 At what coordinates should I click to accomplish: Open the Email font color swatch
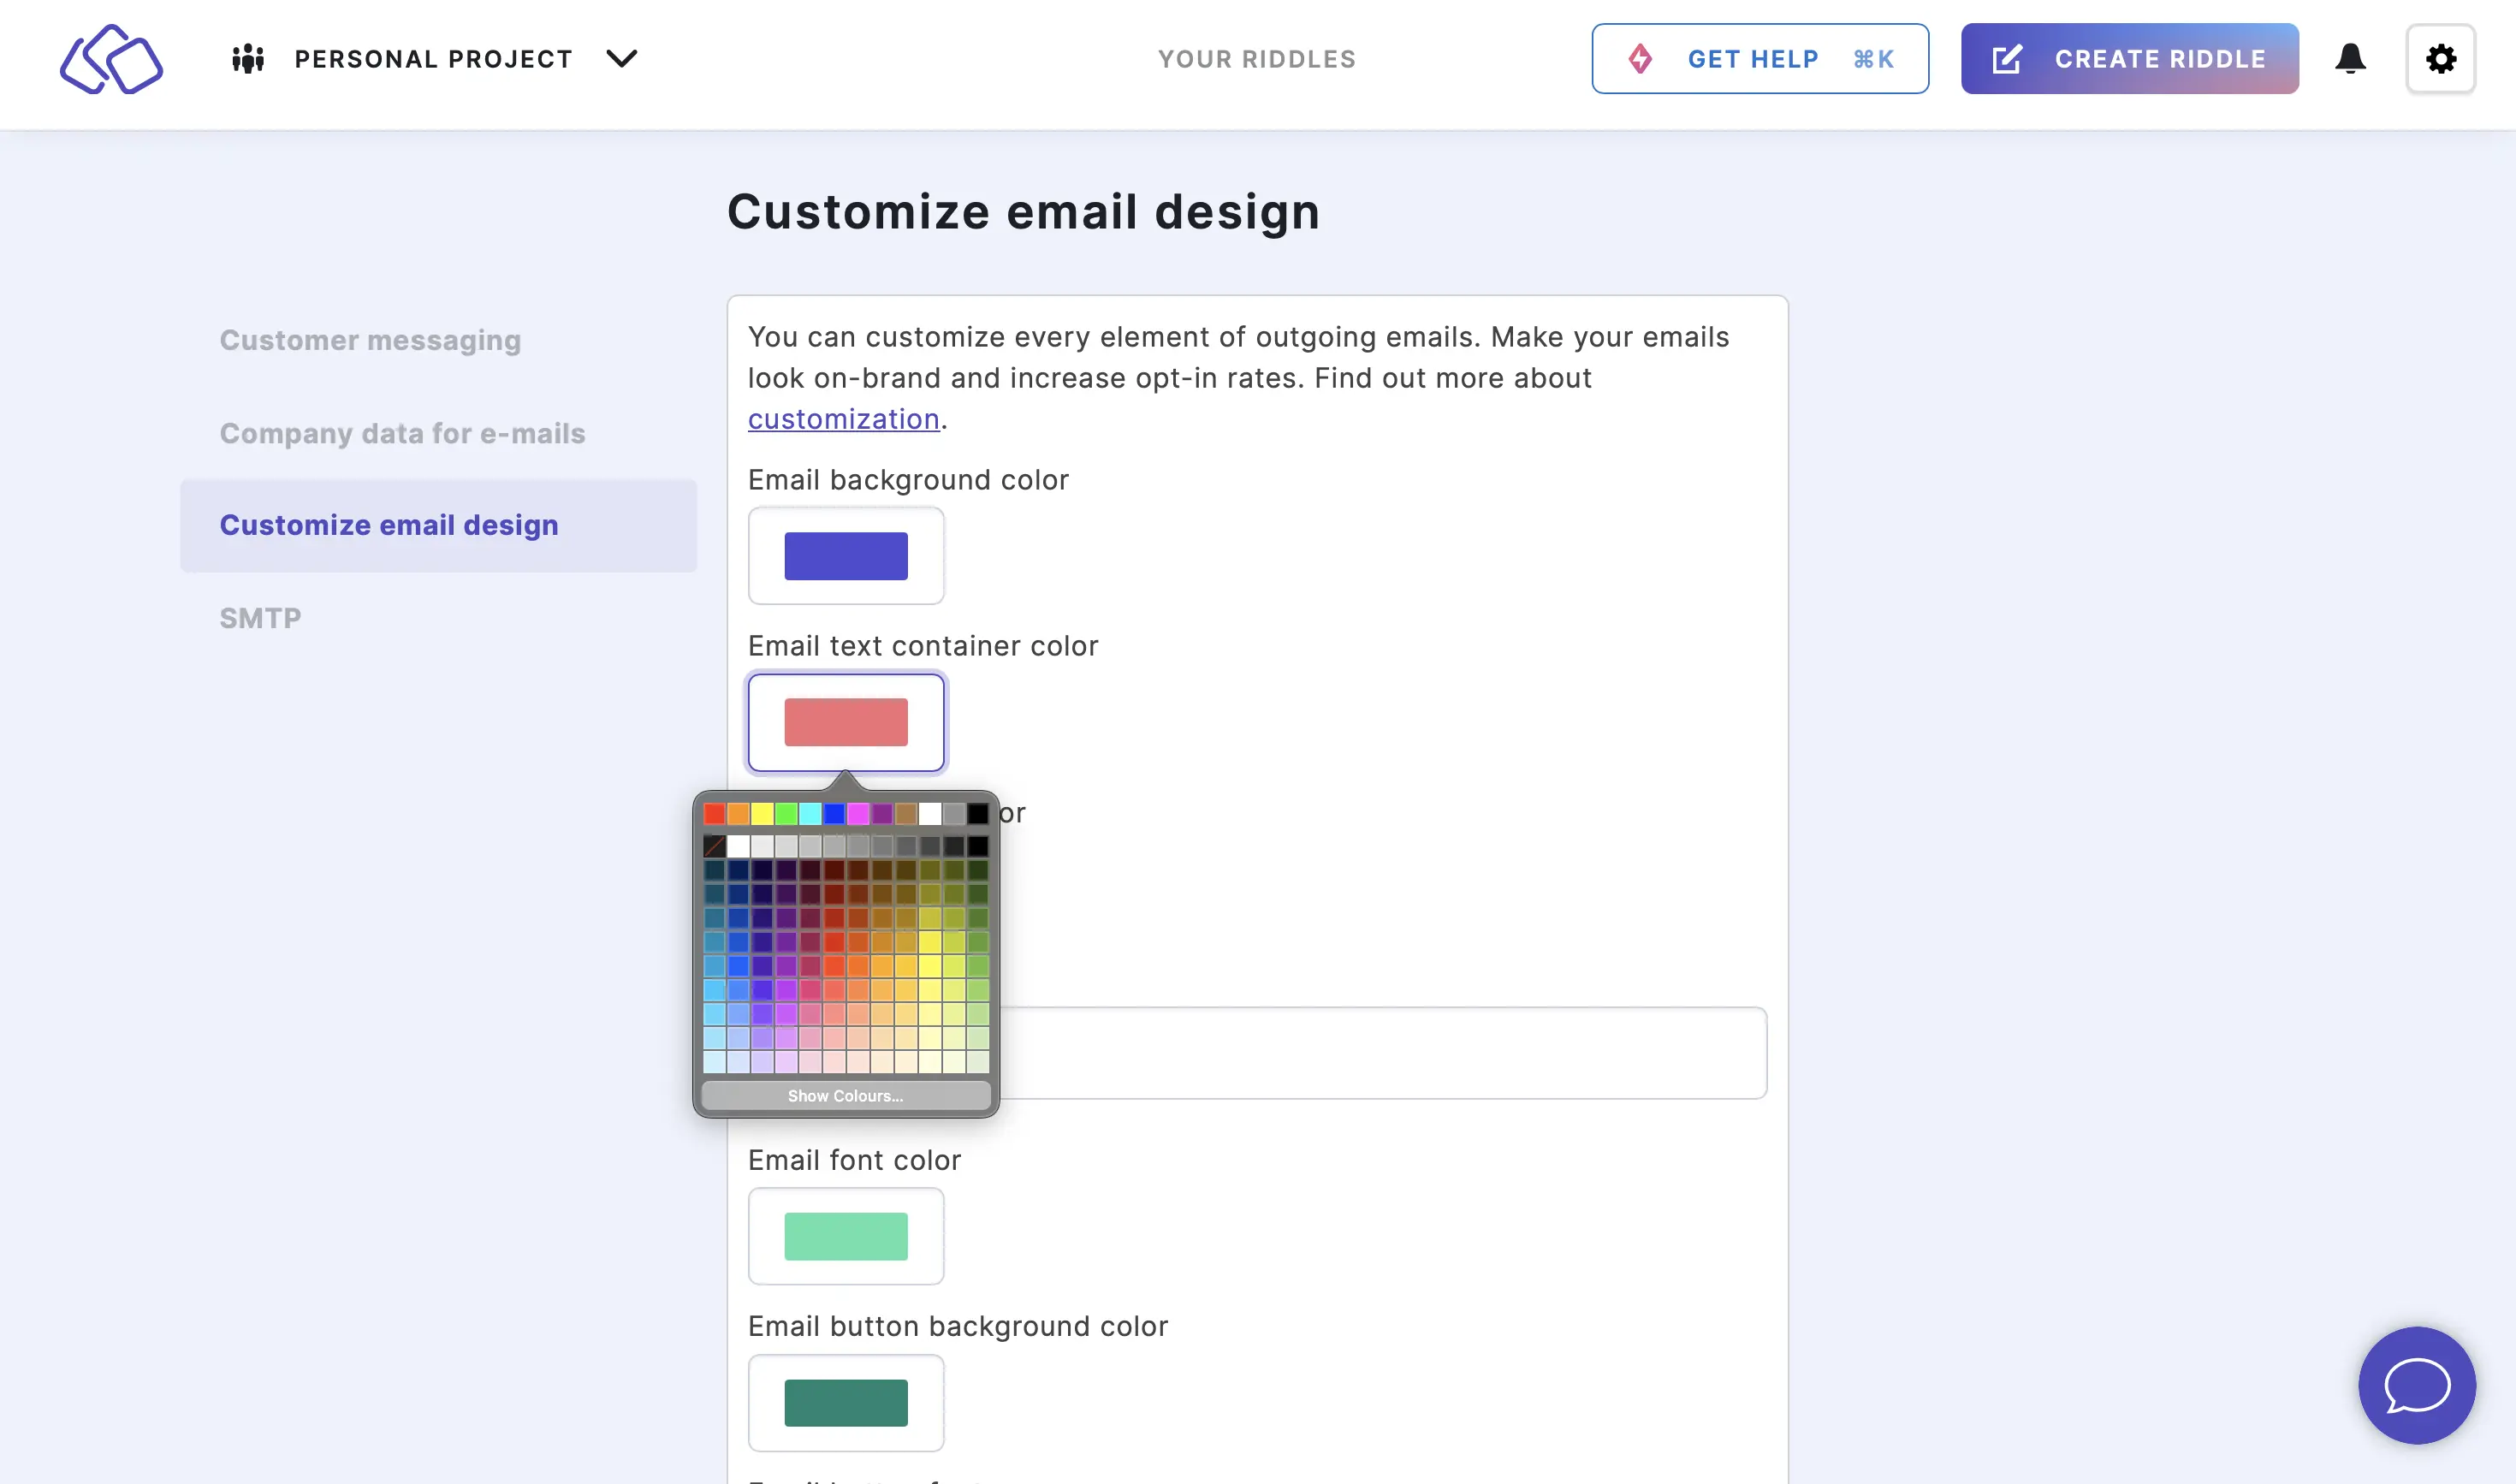[846, 1236]
